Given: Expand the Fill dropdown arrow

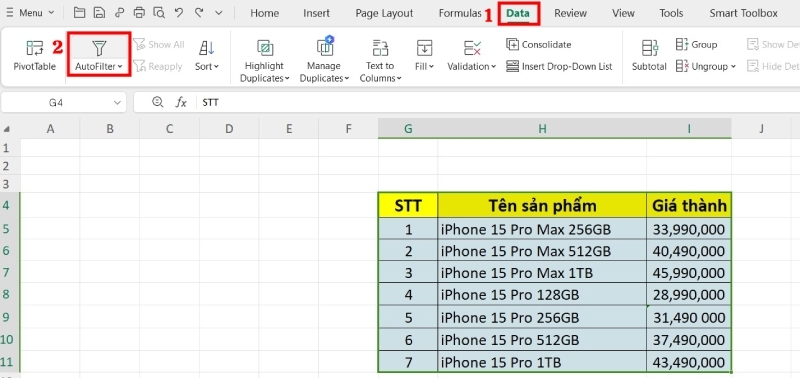Looking at the screenshot, I should point(431,67).
